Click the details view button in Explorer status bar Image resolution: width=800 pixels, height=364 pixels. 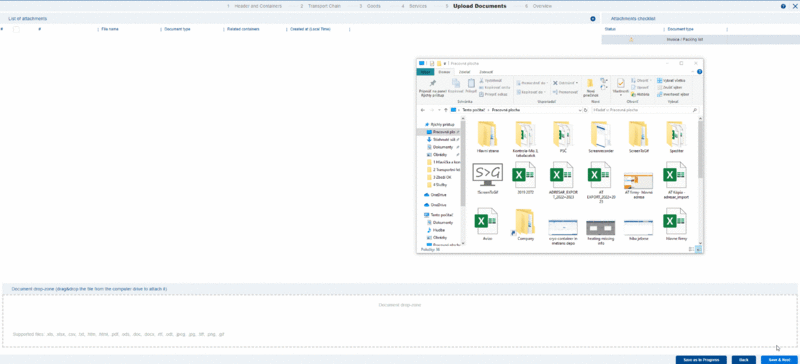691,249
